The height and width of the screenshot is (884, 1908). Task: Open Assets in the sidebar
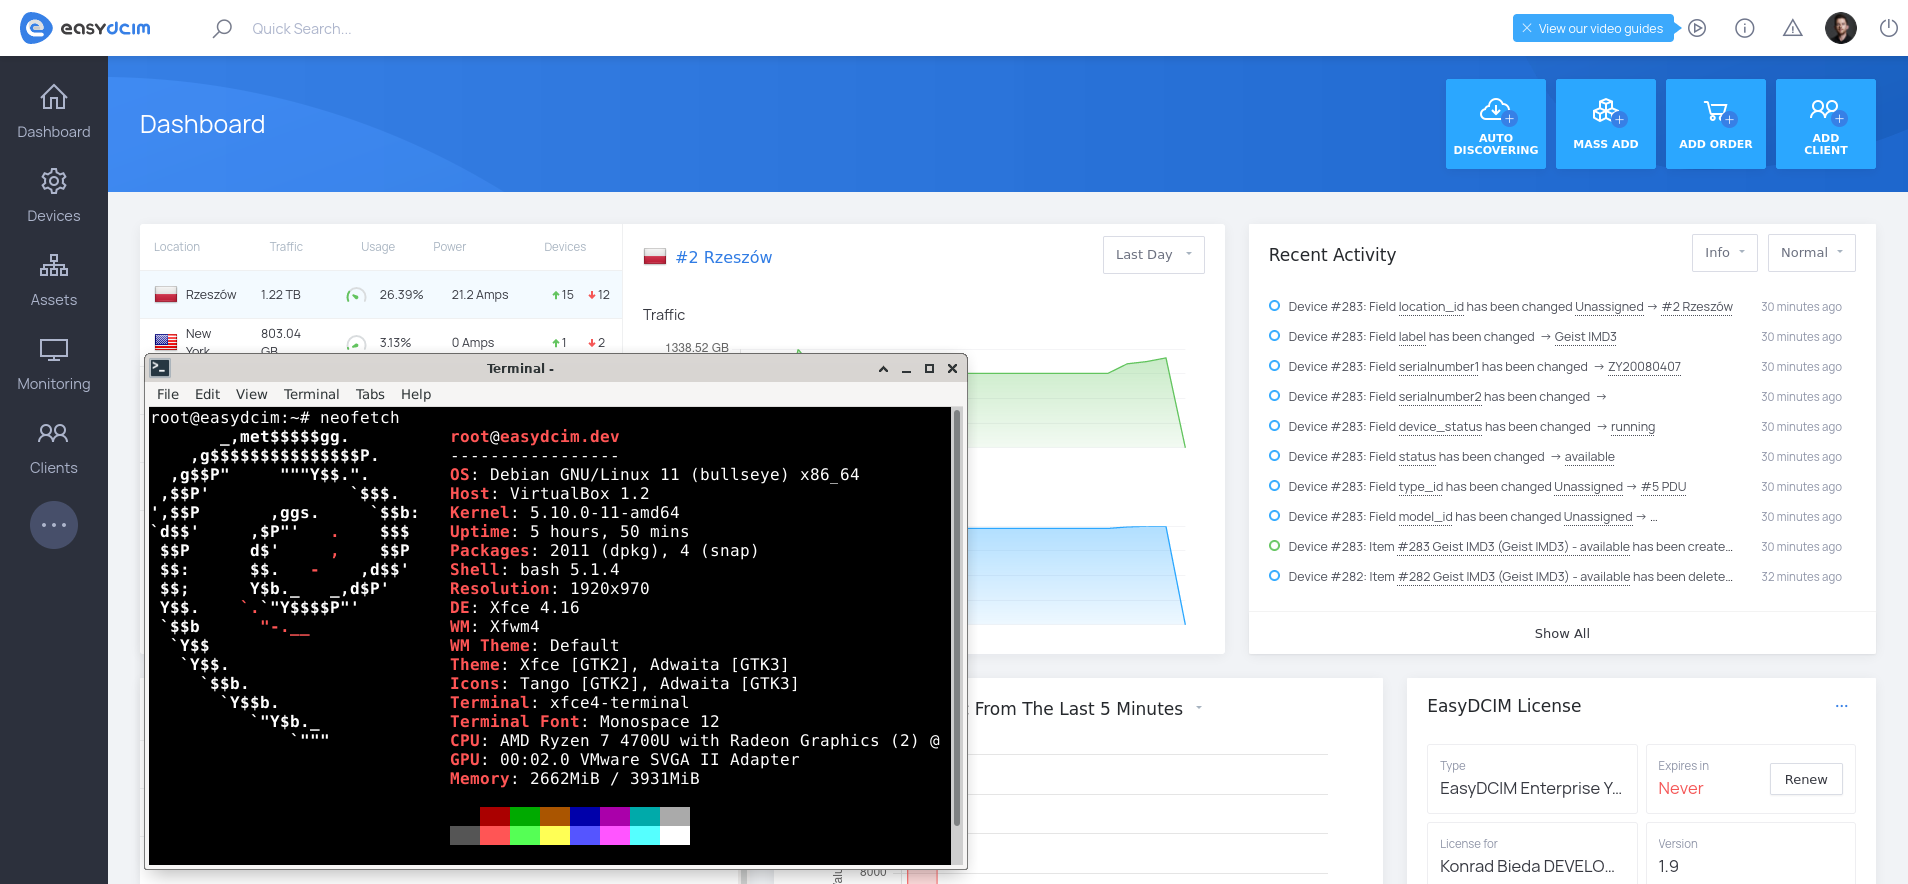pos(54,280)
